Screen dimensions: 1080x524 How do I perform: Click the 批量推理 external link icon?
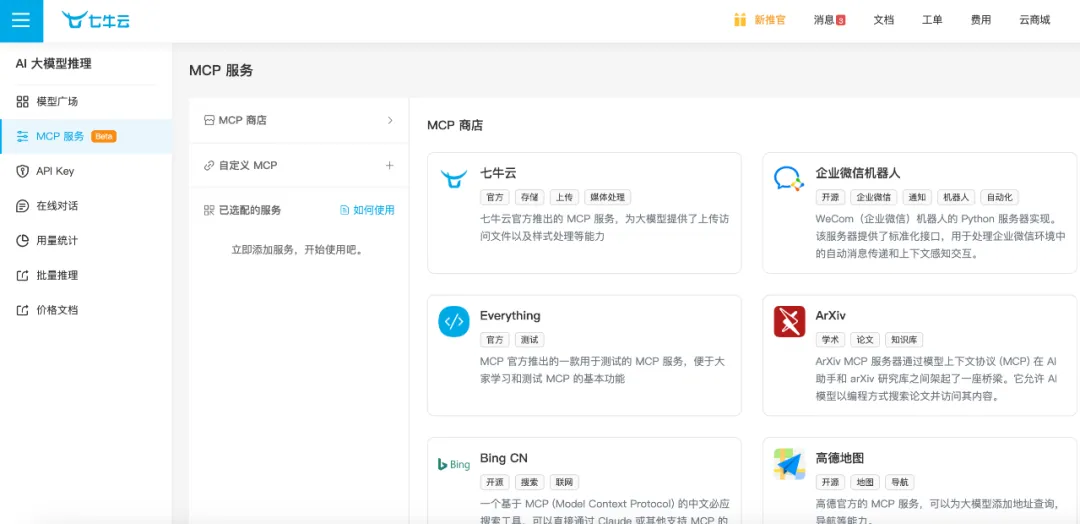tap(23, 275)
